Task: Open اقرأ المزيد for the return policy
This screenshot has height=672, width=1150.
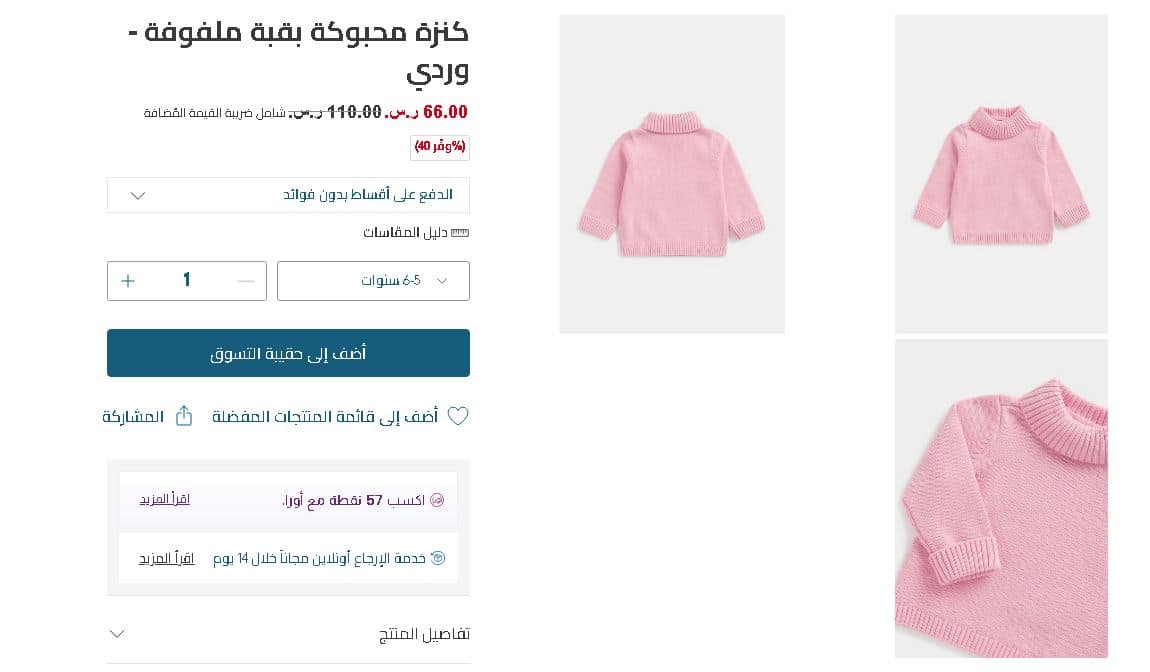Action: click(x=166, y=558)
